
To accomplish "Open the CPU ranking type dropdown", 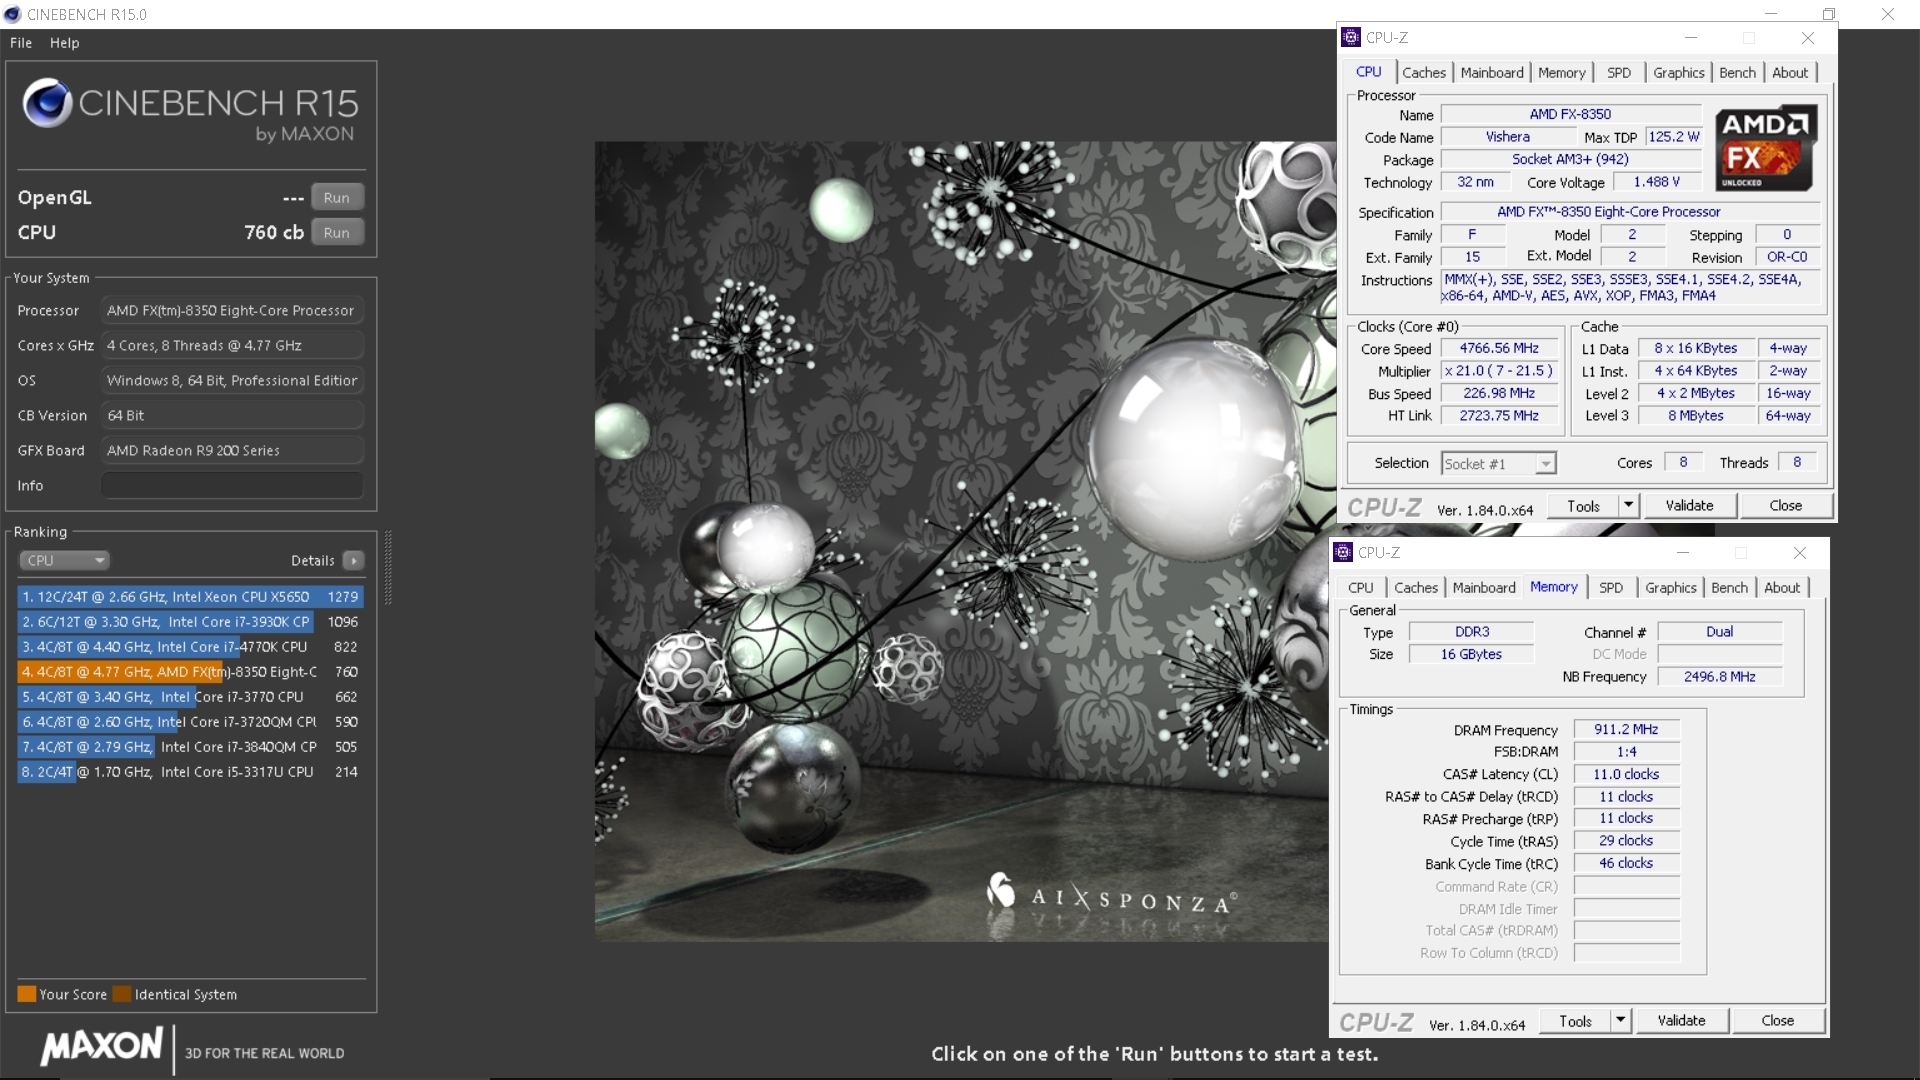I will (x=64, y=561).
